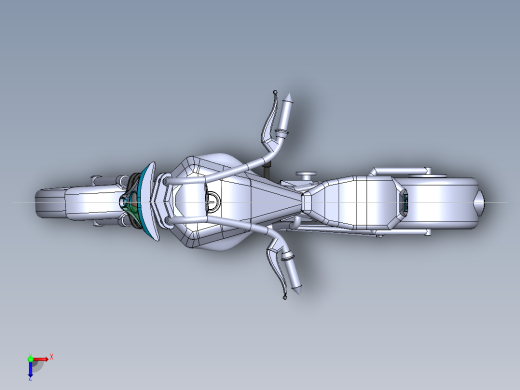Select the motorcycle seat surface
Screen dimensions: 520x390
(353, 202)
